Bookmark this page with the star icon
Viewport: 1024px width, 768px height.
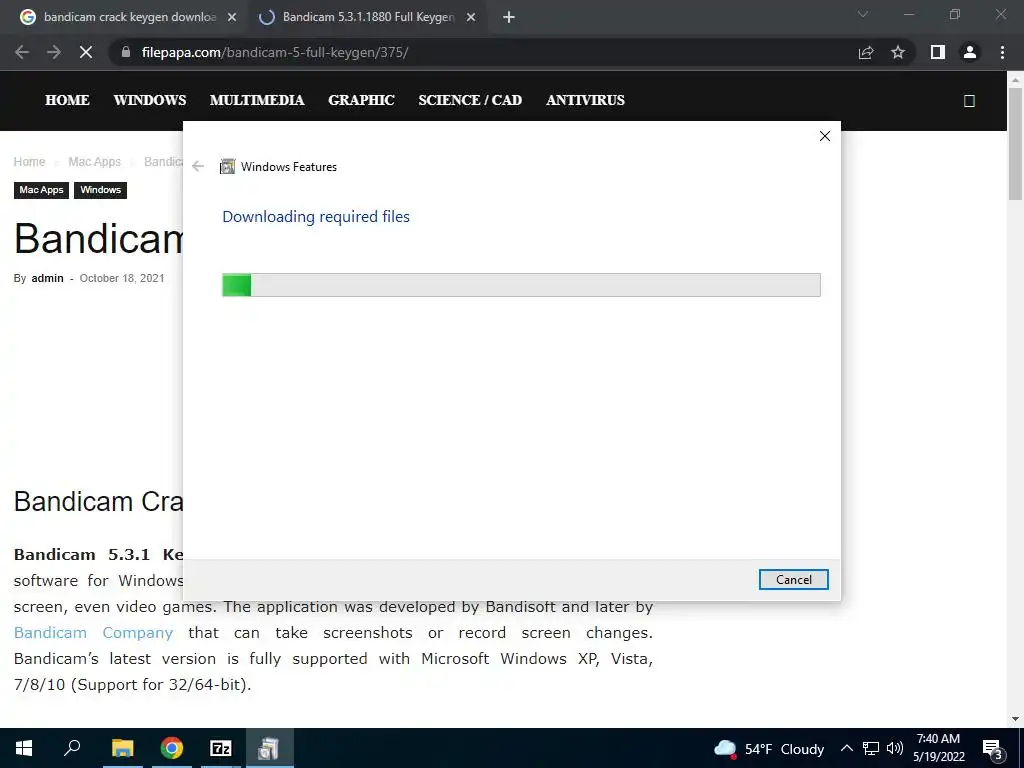tap(898, 52)
